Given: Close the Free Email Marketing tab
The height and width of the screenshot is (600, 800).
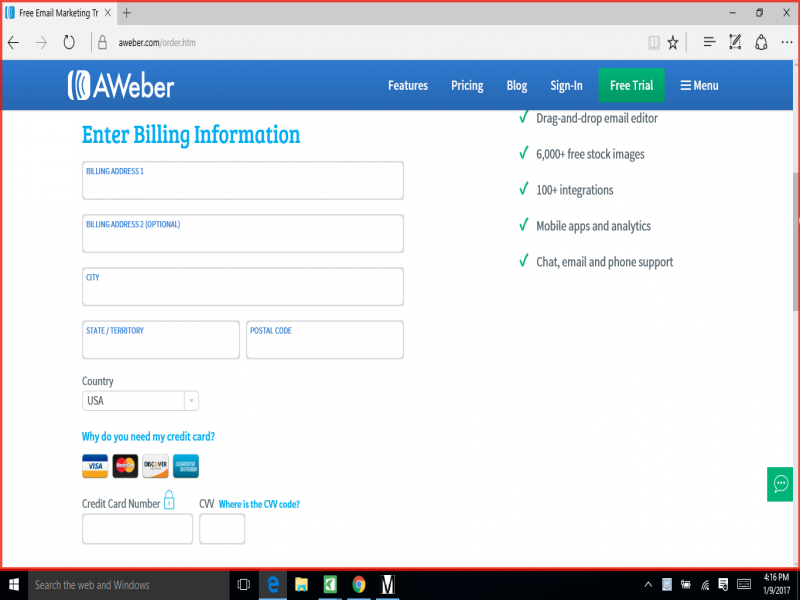Looking at the screenshot, I should (108, 13).
